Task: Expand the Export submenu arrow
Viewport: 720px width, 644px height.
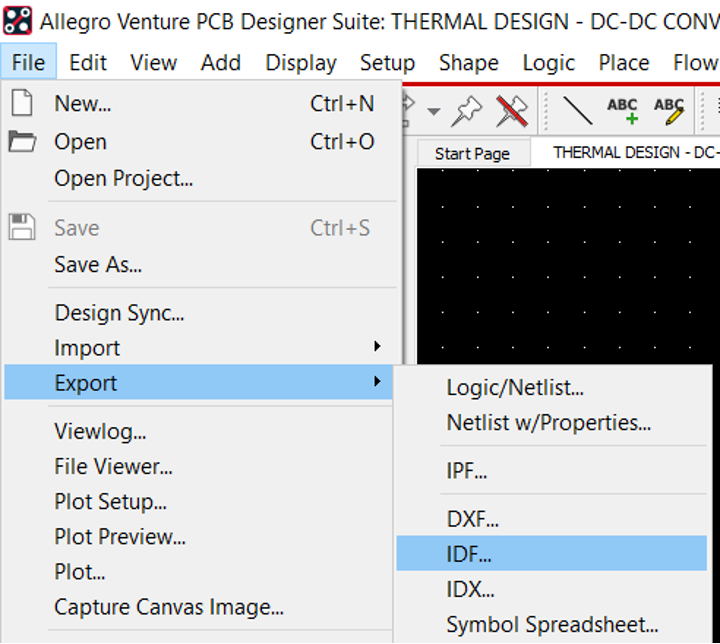Action: 377,383
